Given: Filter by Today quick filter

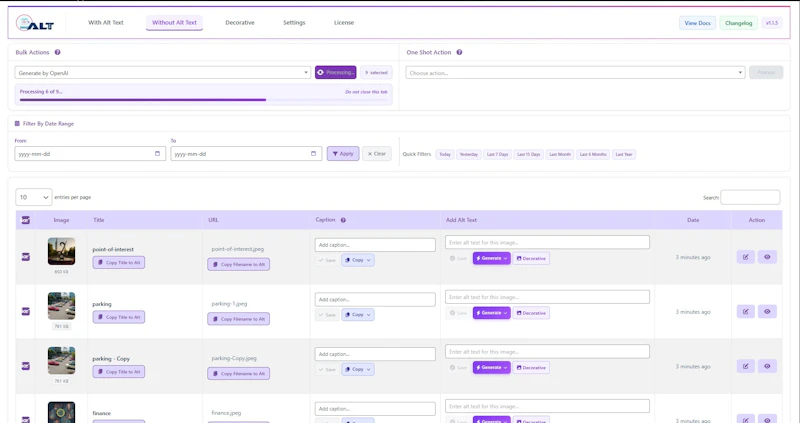Looking at the screenshot, I should click(x=445, y=154).
